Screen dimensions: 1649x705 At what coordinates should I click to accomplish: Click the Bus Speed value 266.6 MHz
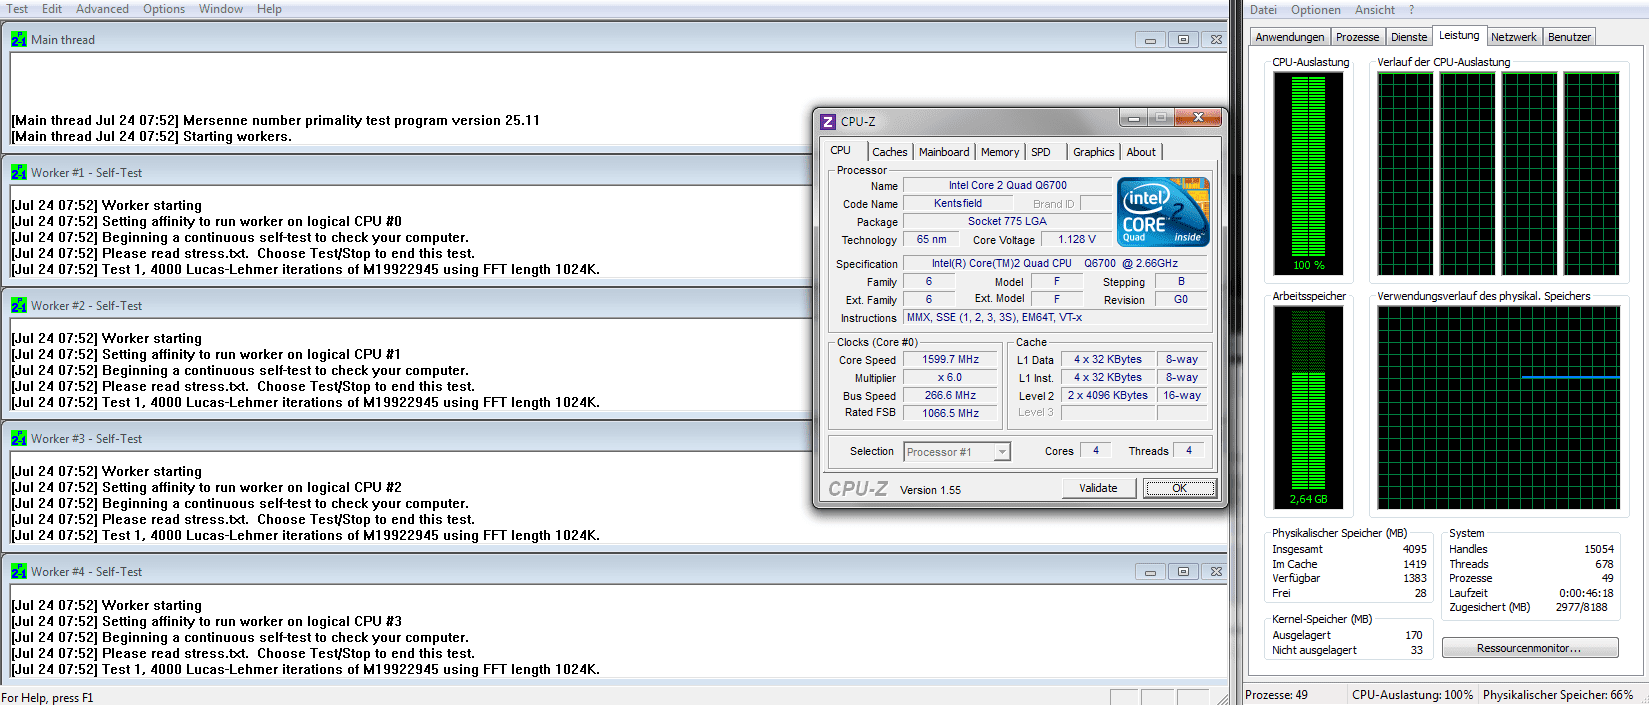click(x=950, y=395)
